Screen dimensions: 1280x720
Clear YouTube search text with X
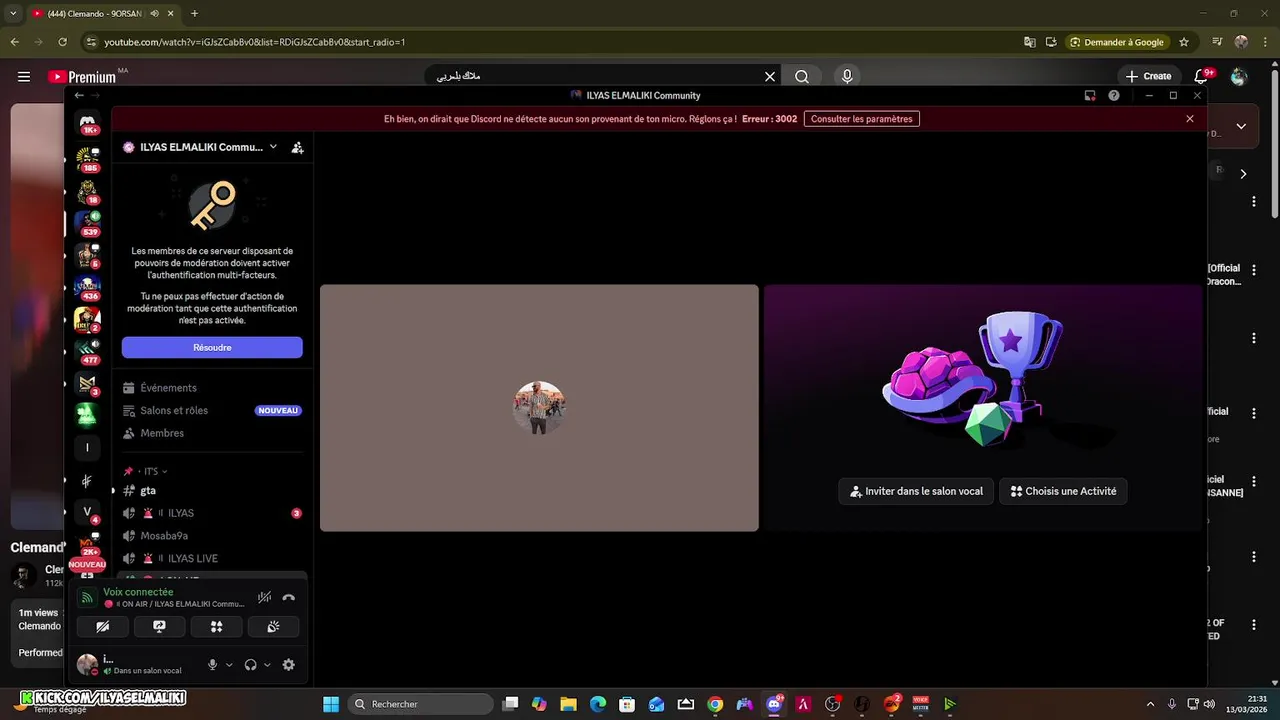tap(770, 76)
